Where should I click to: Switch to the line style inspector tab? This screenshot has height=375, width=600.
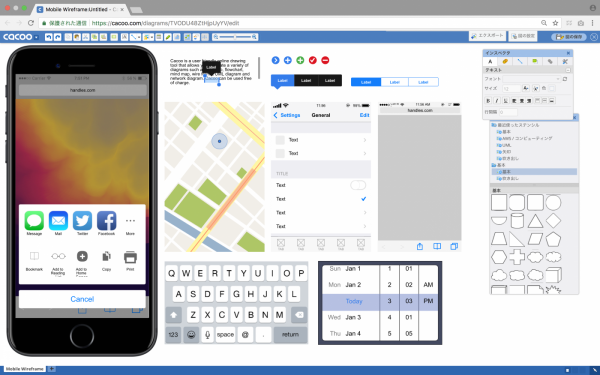(x=520, y=61)
